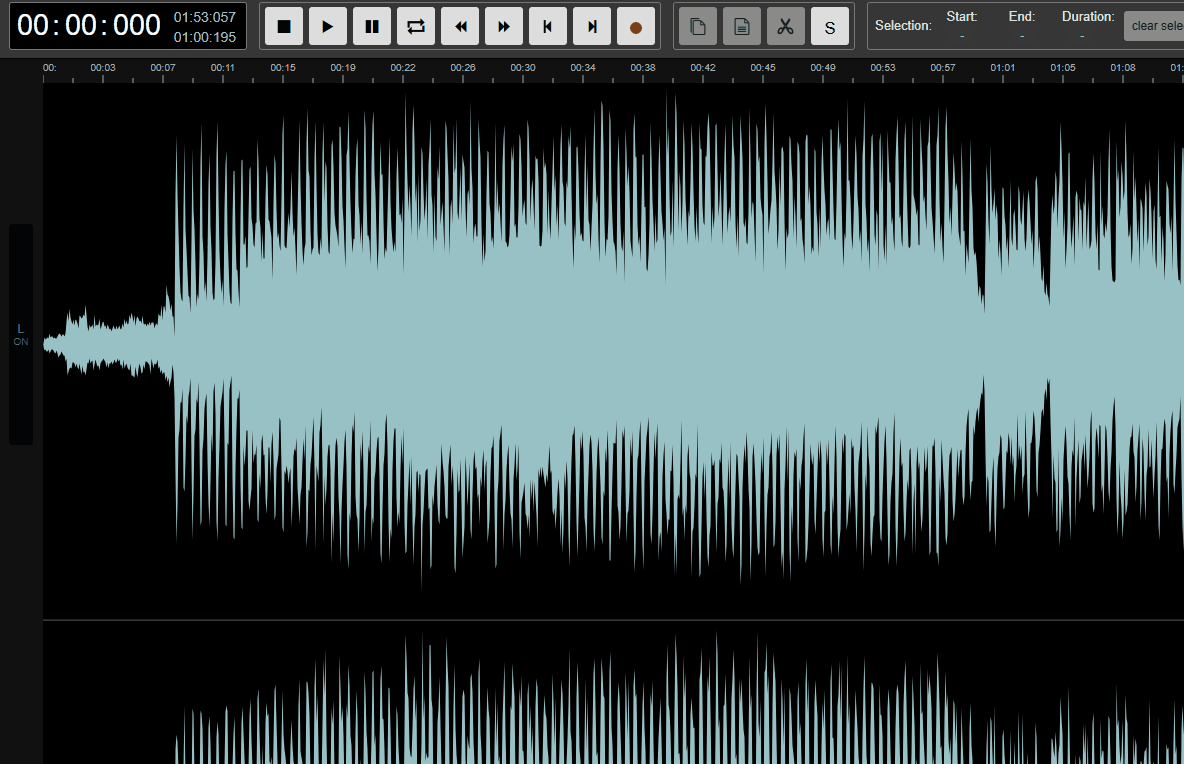This screenshot has height=764, width=1184.
Task: Click timeline ruler at 00:30 mark
Action: click(x=523, y=69)
